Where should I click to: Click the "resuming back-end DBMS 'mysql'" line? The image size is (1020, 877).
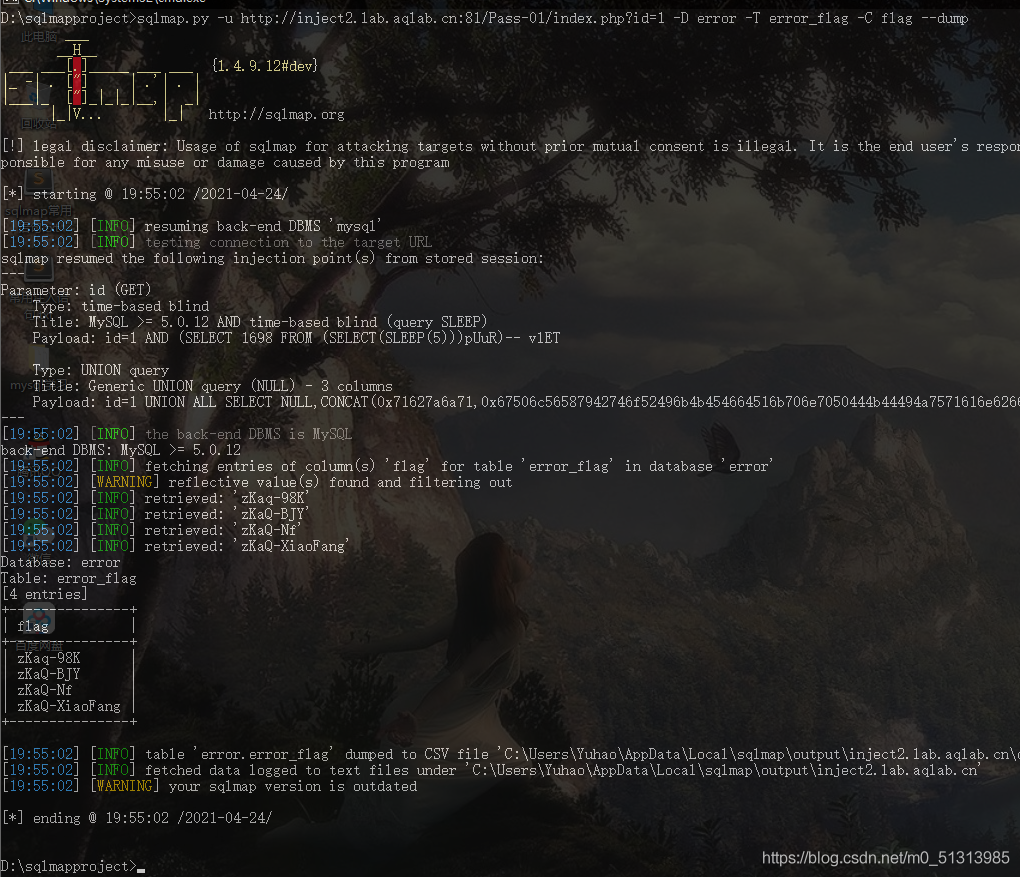[192, 226]
